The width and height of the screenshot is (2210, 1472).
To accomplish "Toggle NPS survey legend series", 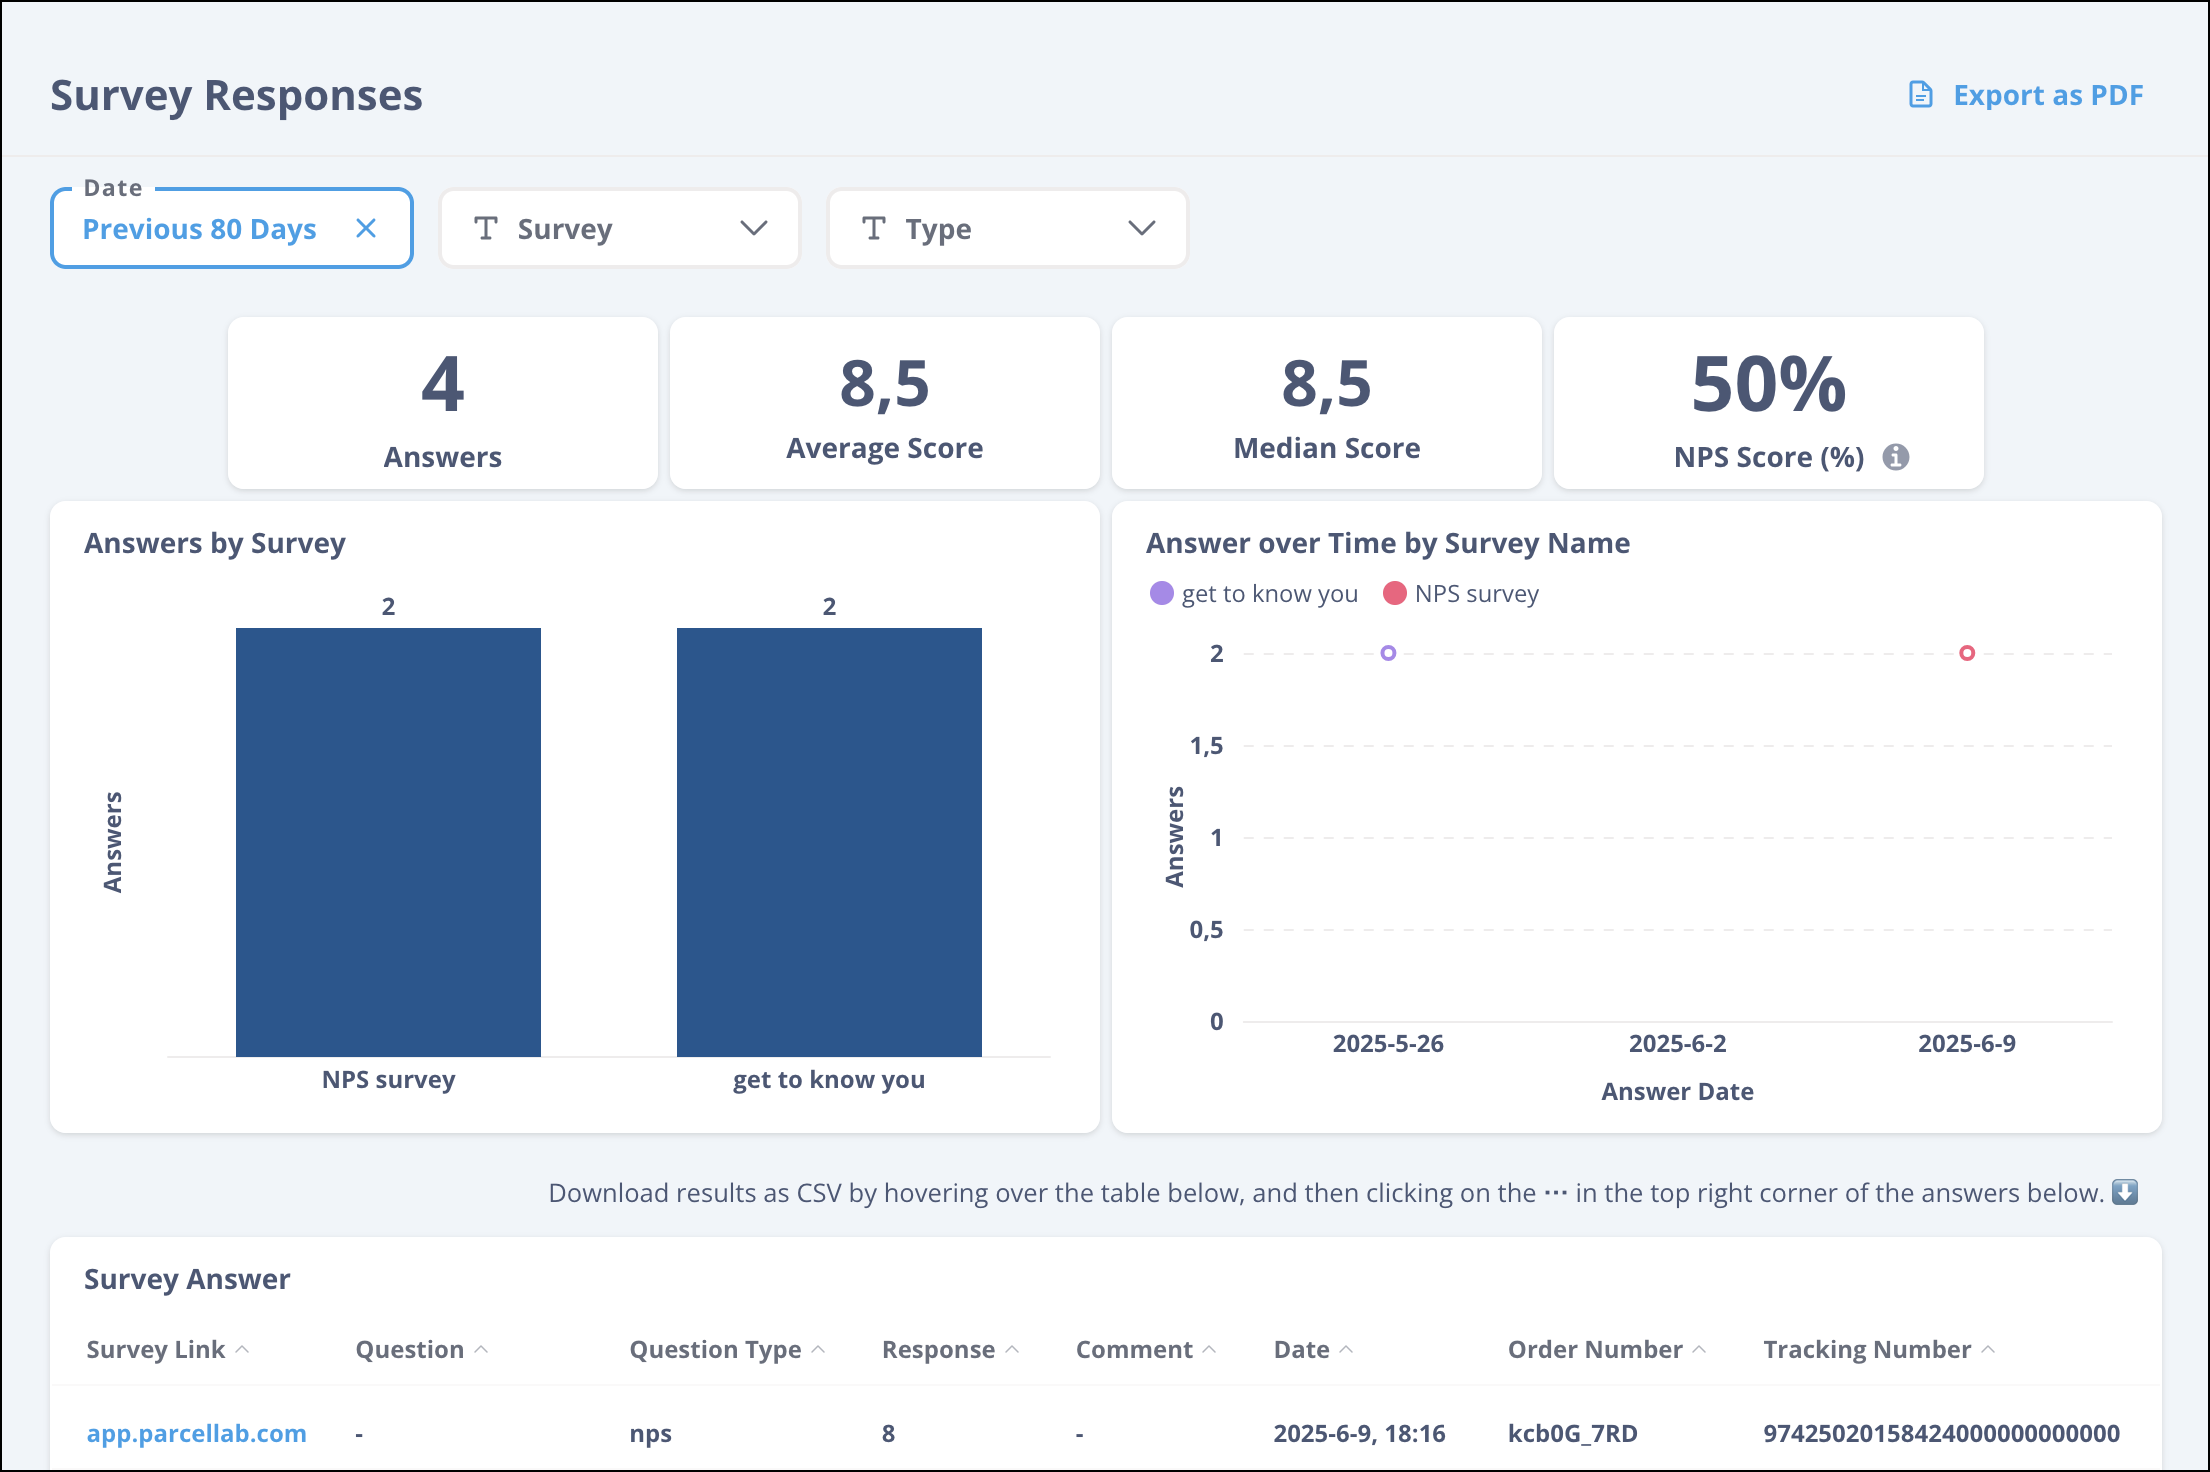I will pyautogui.click(x=1461, y=594).
